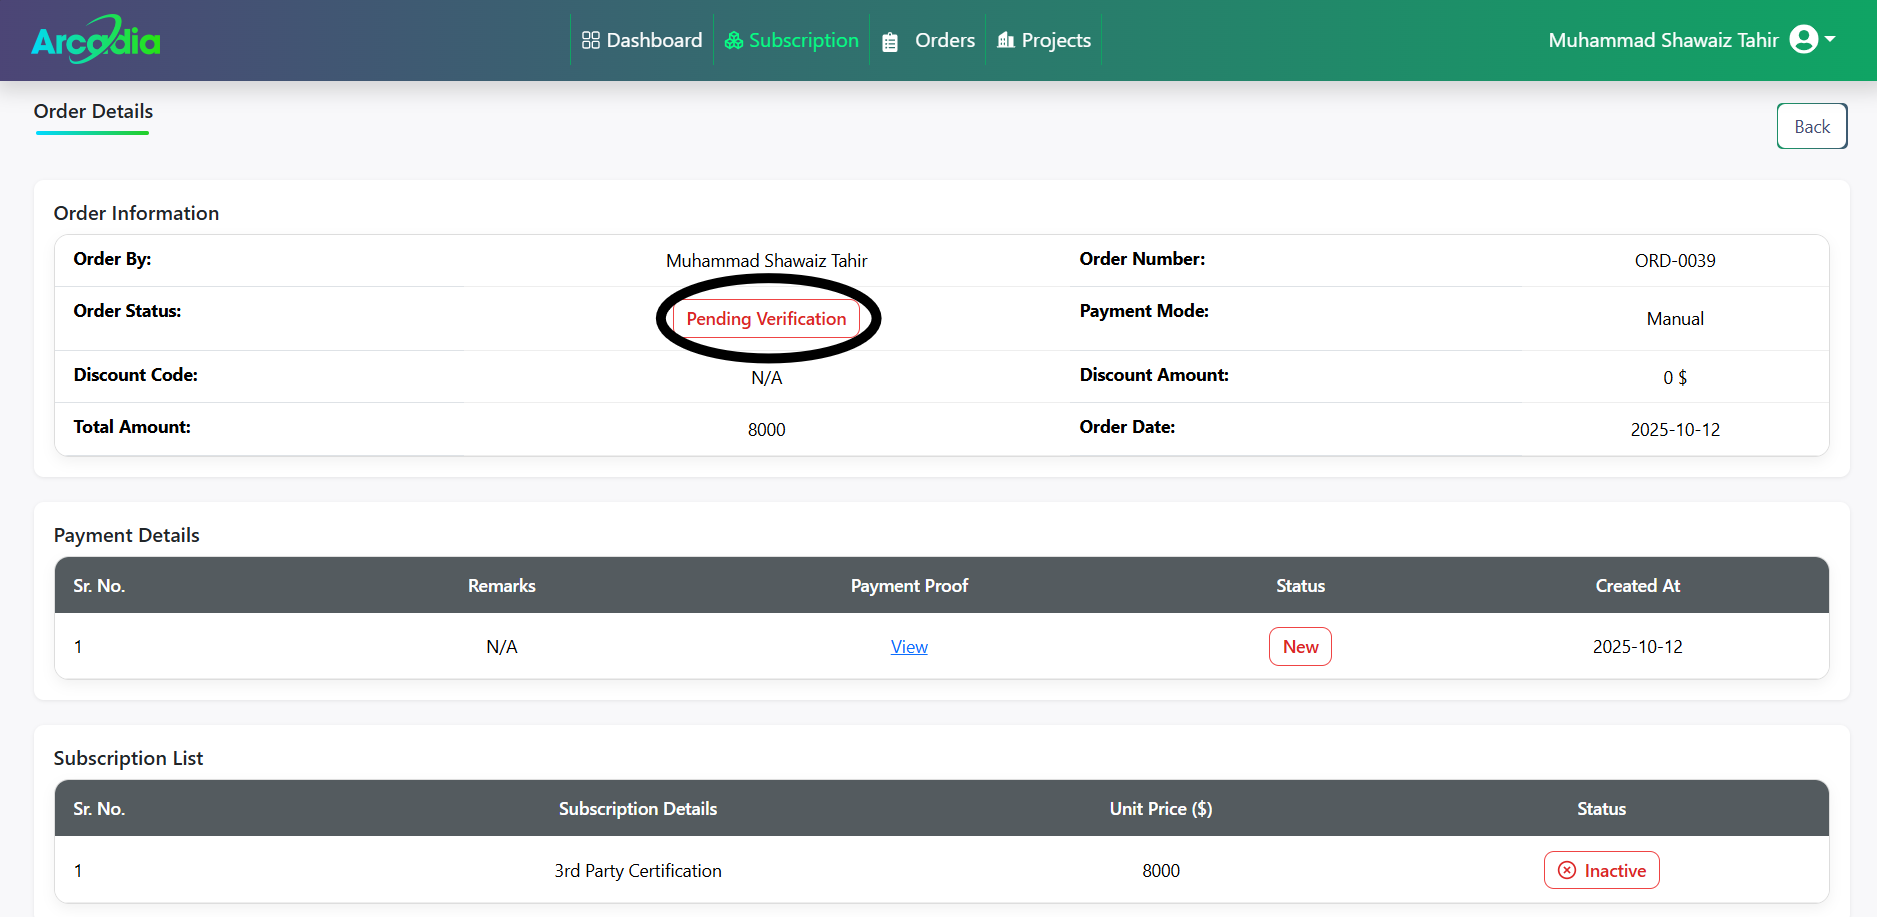Click the Arcadia logo

(96, 40)
